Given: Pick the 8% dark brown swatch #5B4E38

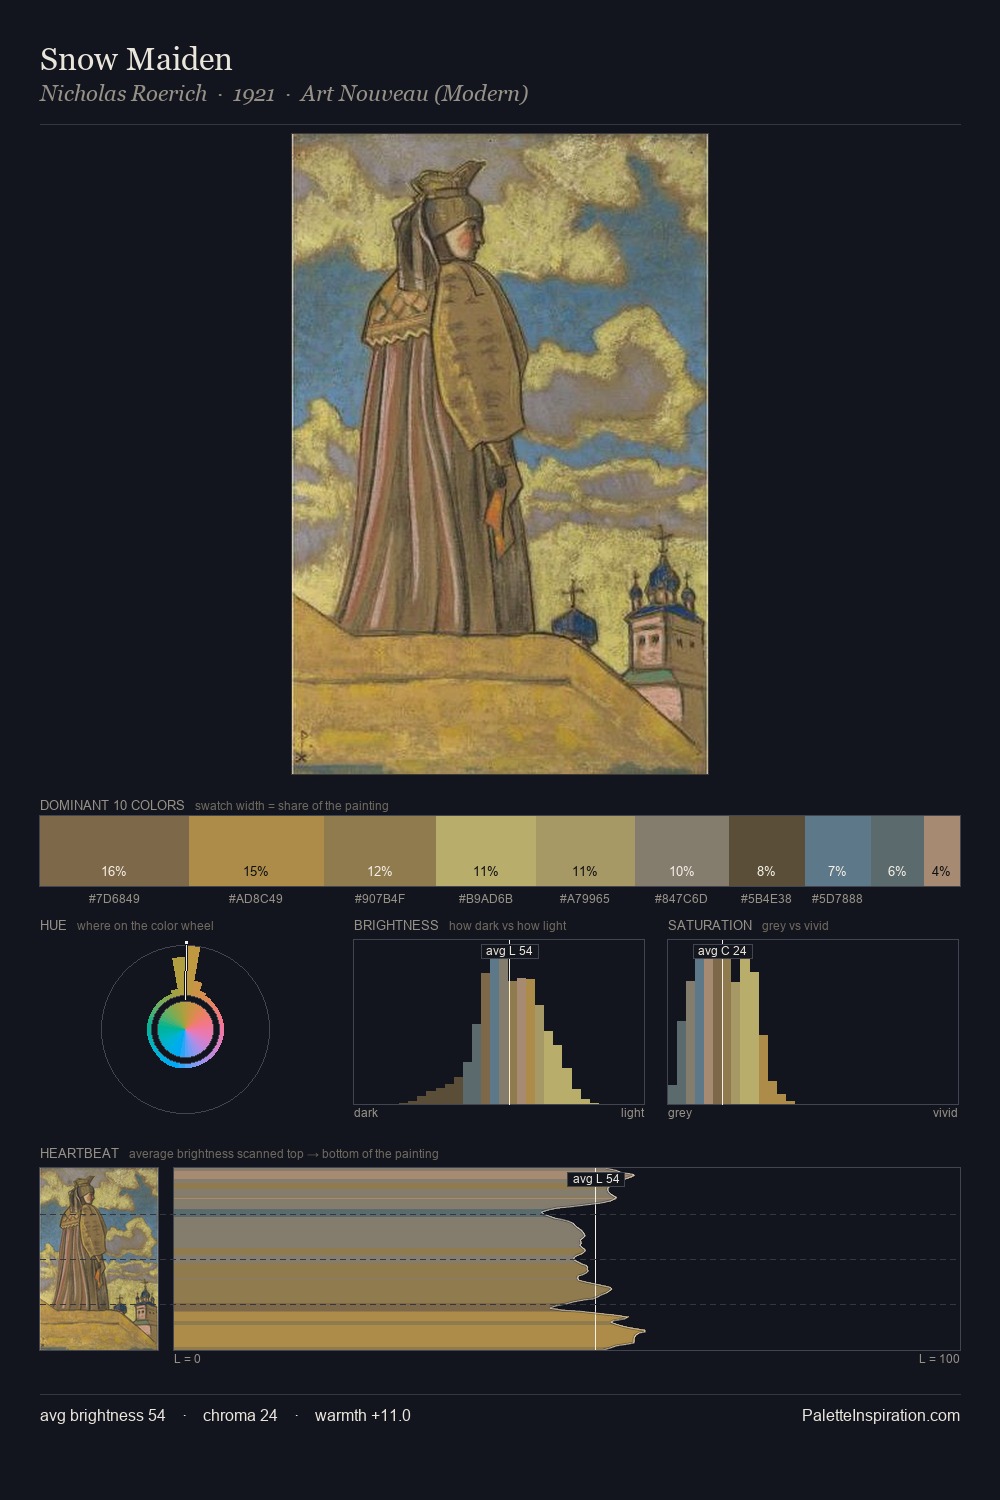Looking at the screenshot, I should click(767, 851).
